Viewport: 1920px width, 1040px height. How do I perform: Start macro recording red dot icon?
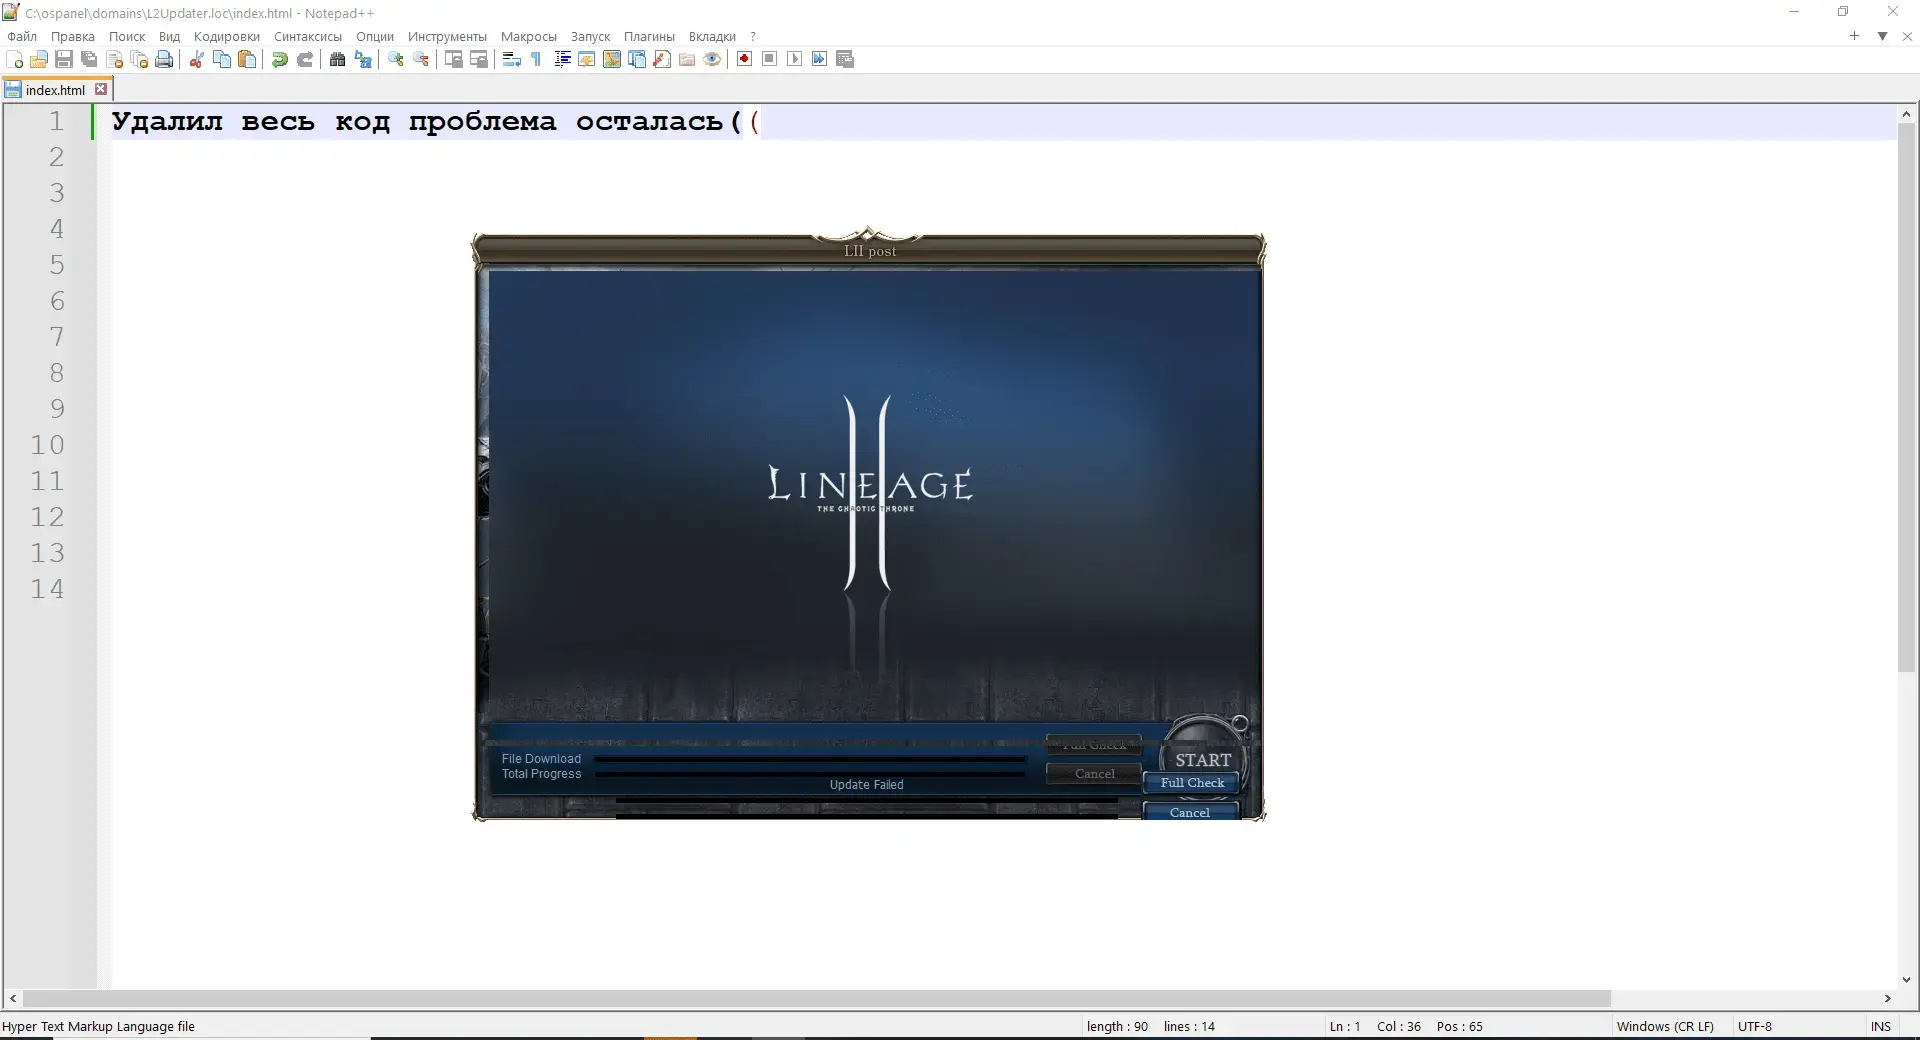click(745, 59)
